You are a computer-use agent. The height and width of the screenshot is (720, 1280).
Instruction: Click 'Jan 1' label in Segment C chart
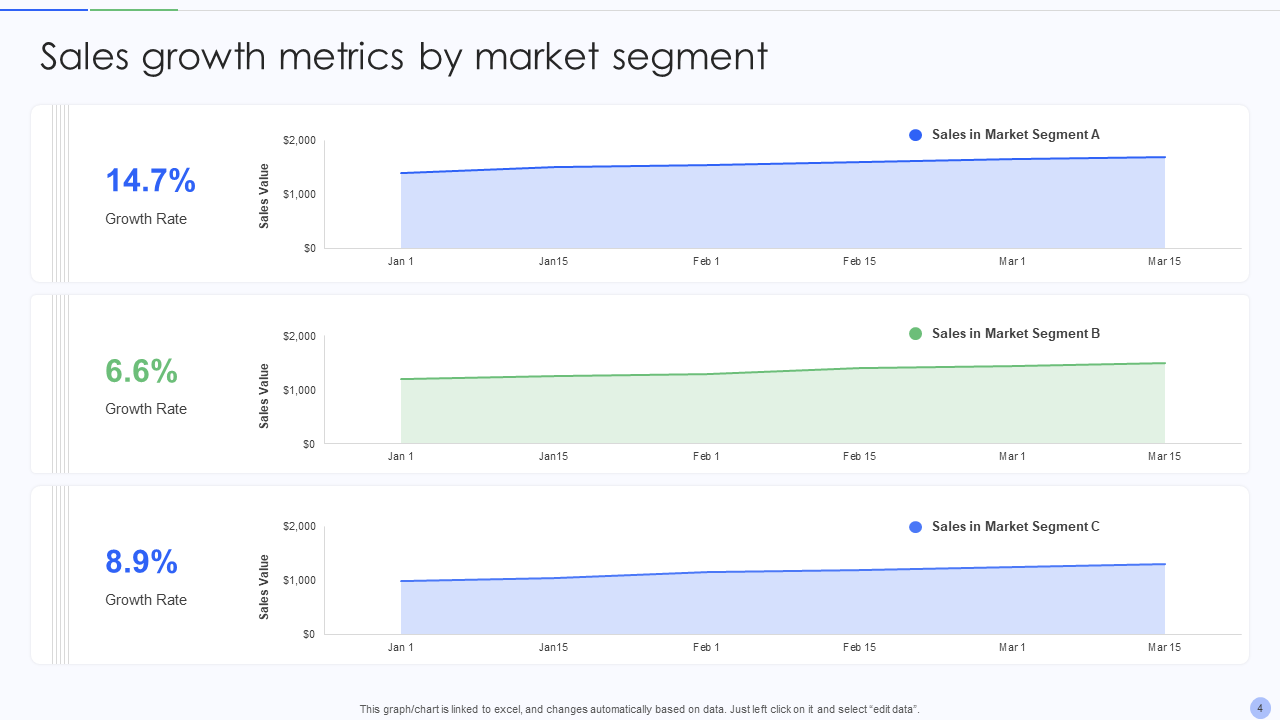(x=401, y=648)
